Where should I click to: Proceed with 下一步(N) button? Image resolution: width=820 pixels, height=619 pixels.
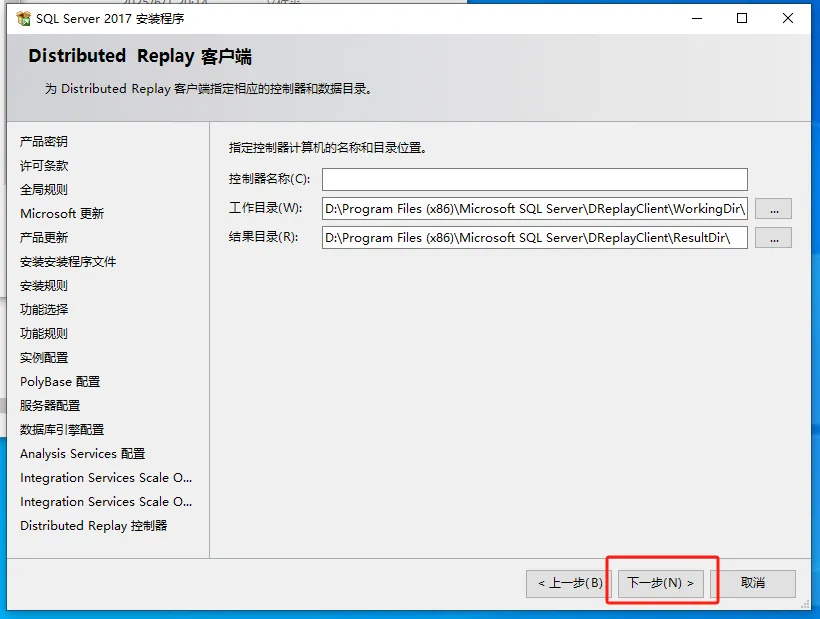coord(660,583)
